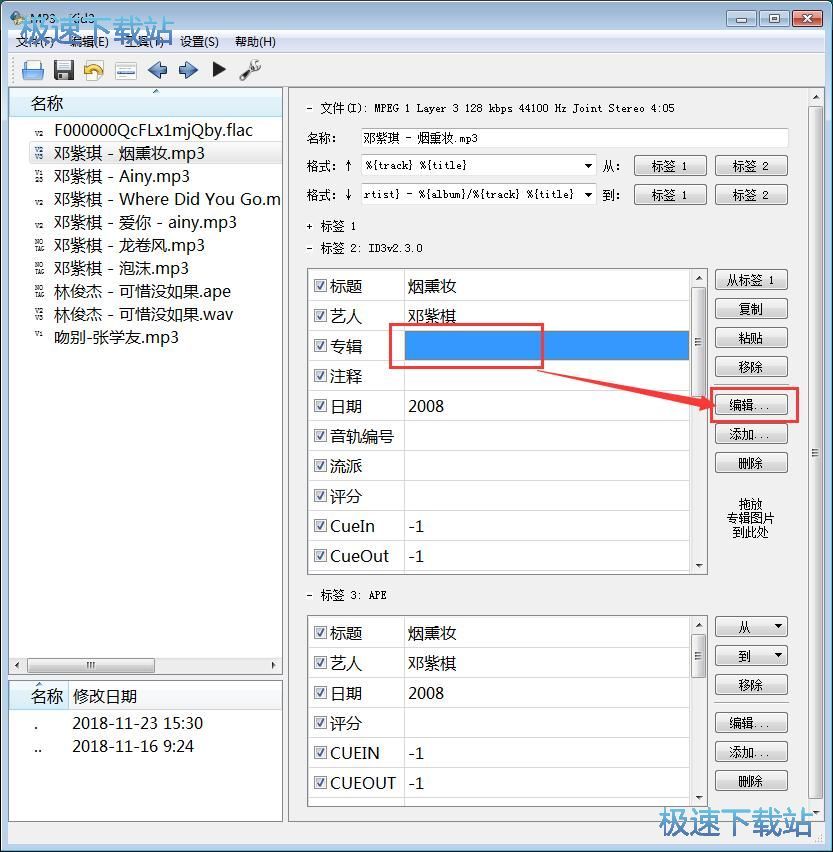Open the options dialog icon on toolbar

tap(126, 69)
